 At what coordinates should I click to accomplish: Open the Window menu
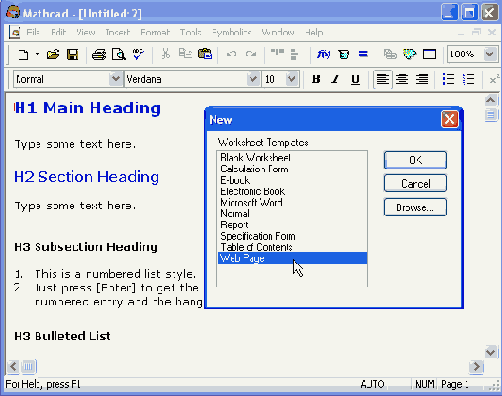(x=278, y=32)
